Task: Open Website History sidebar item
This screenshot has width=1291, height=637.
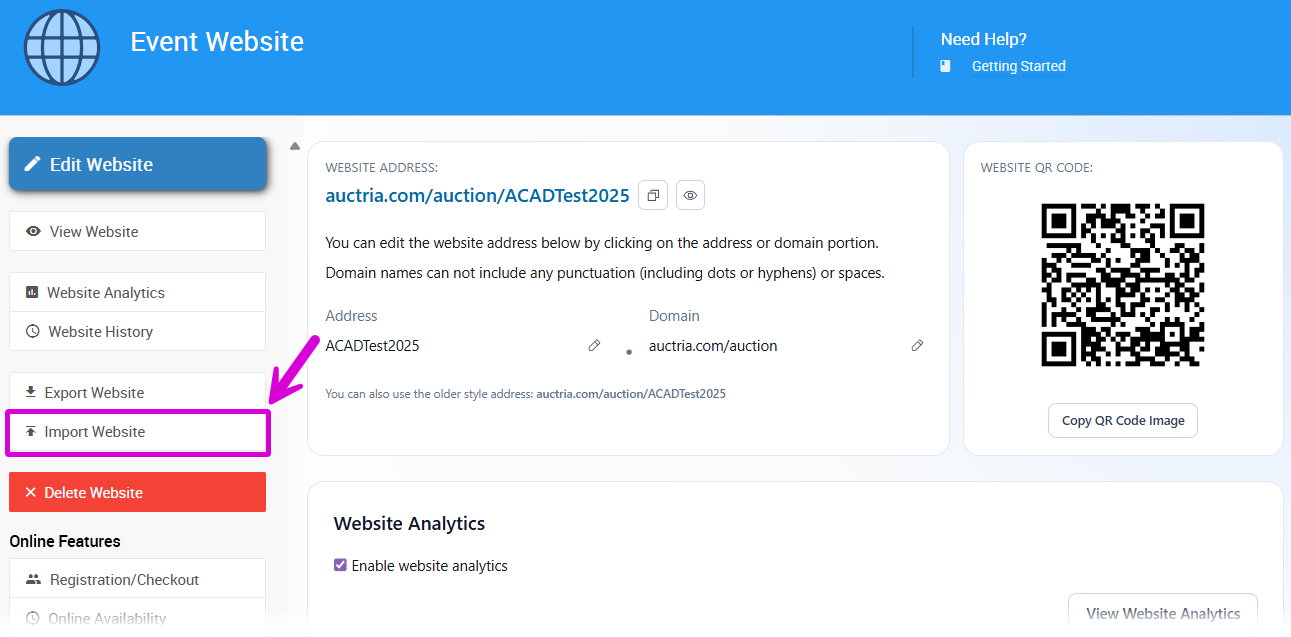Action: (138, 331)
